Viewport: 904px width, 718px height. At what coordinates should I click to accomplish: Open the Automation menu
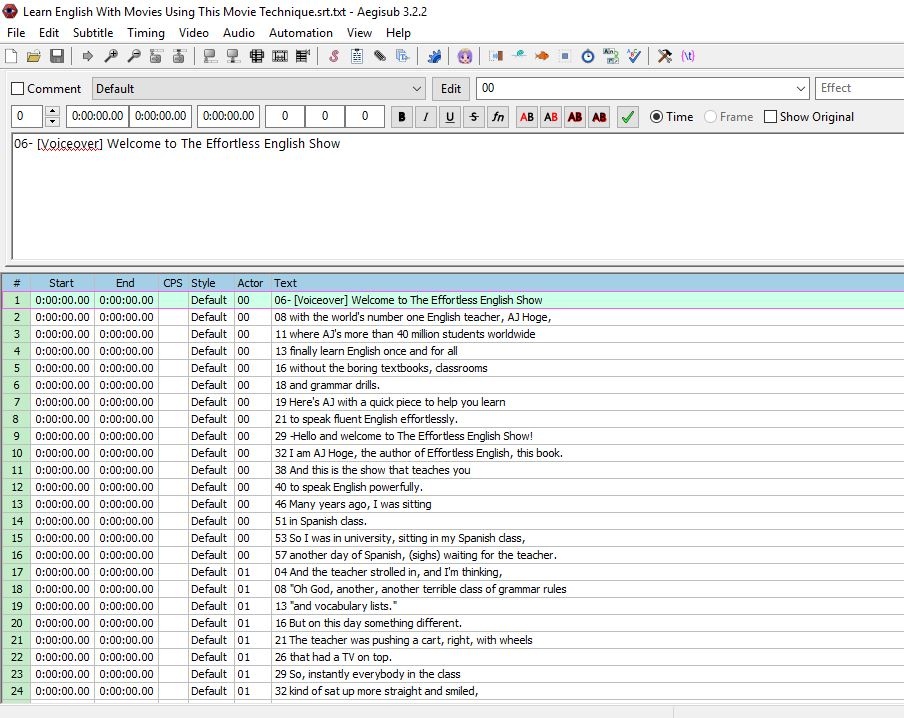[x=300, y=33]
